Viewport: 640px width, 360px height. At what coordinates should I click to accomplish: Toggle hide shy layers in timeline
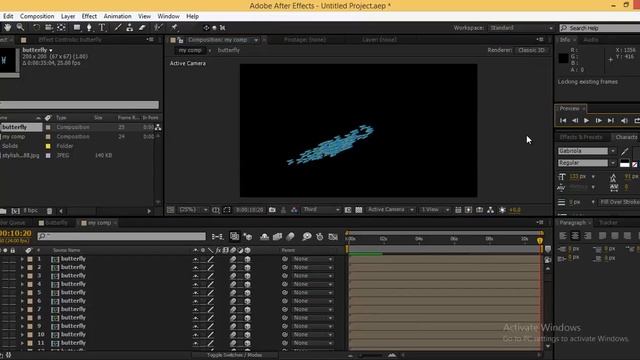tap(264, 237)
